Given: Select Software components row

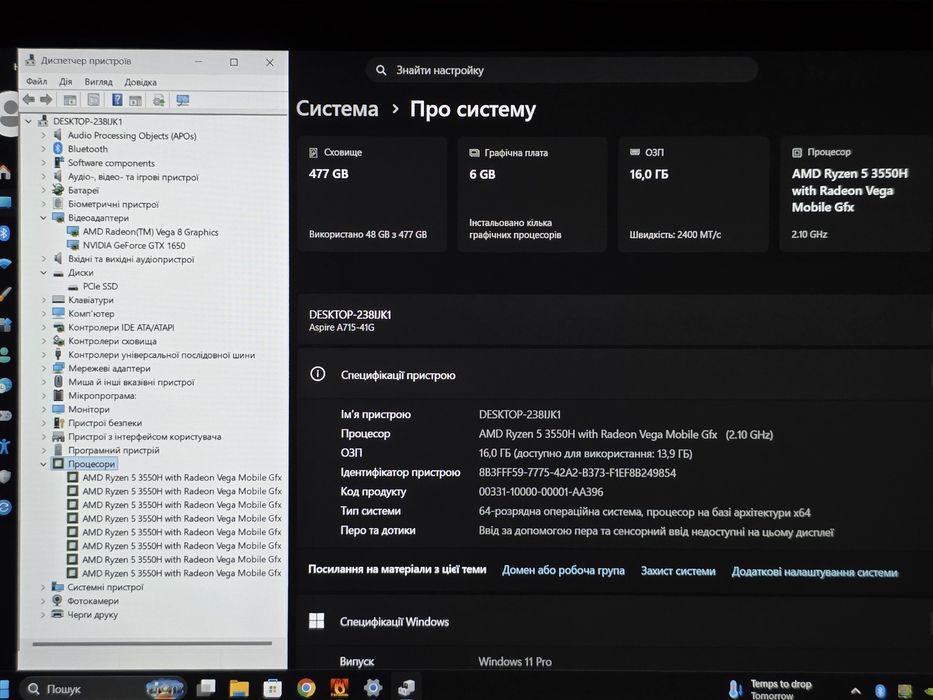Looking at the screenshot, I should [x=111, y=163].
